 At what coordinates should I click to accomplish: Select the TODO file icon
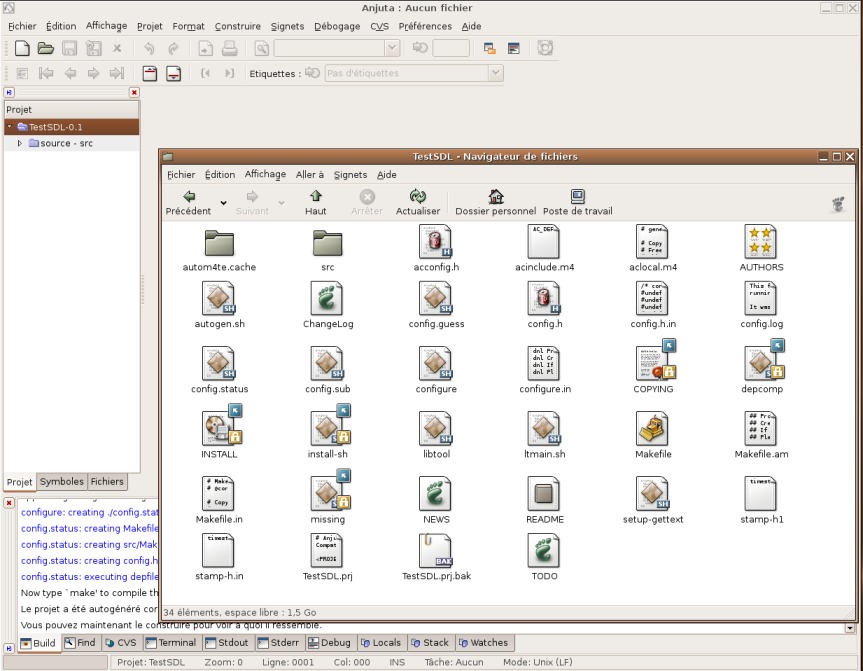tap(544, 550)
